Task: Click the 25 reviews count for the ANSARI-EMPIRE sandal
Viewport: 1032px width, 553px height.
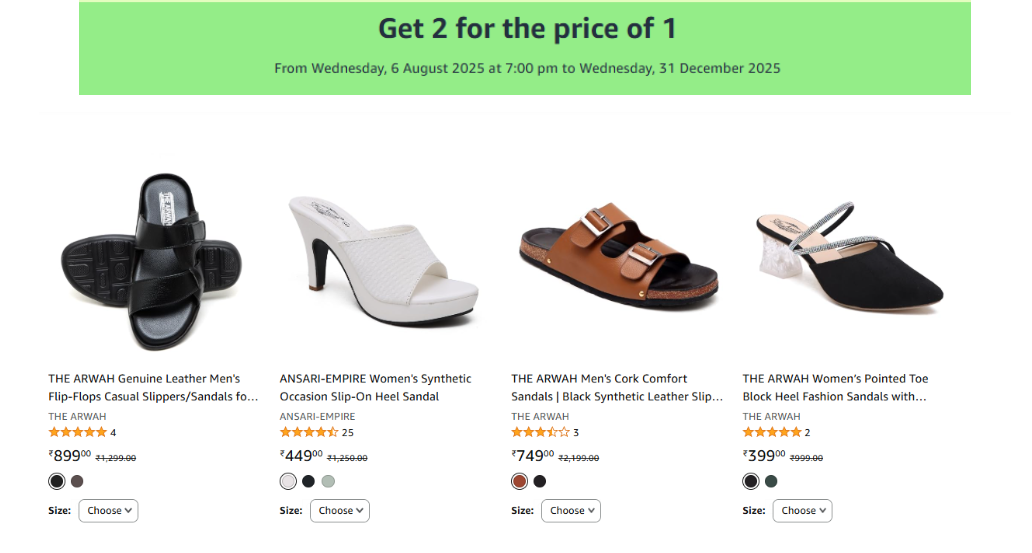Action: (x=348, y=432)
